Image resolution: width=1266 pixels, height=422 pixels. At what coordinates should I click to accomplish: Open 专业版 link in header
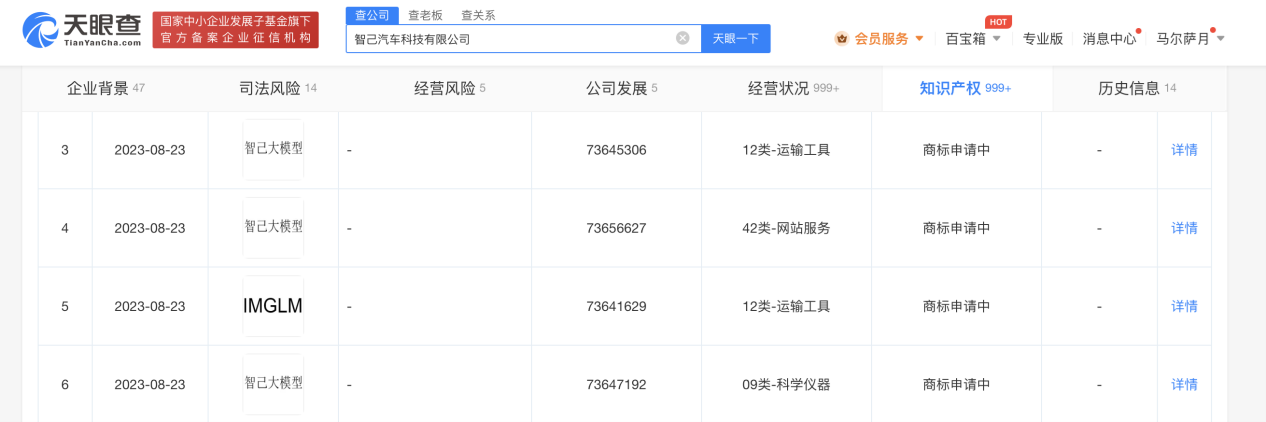tap(1042, 38)
